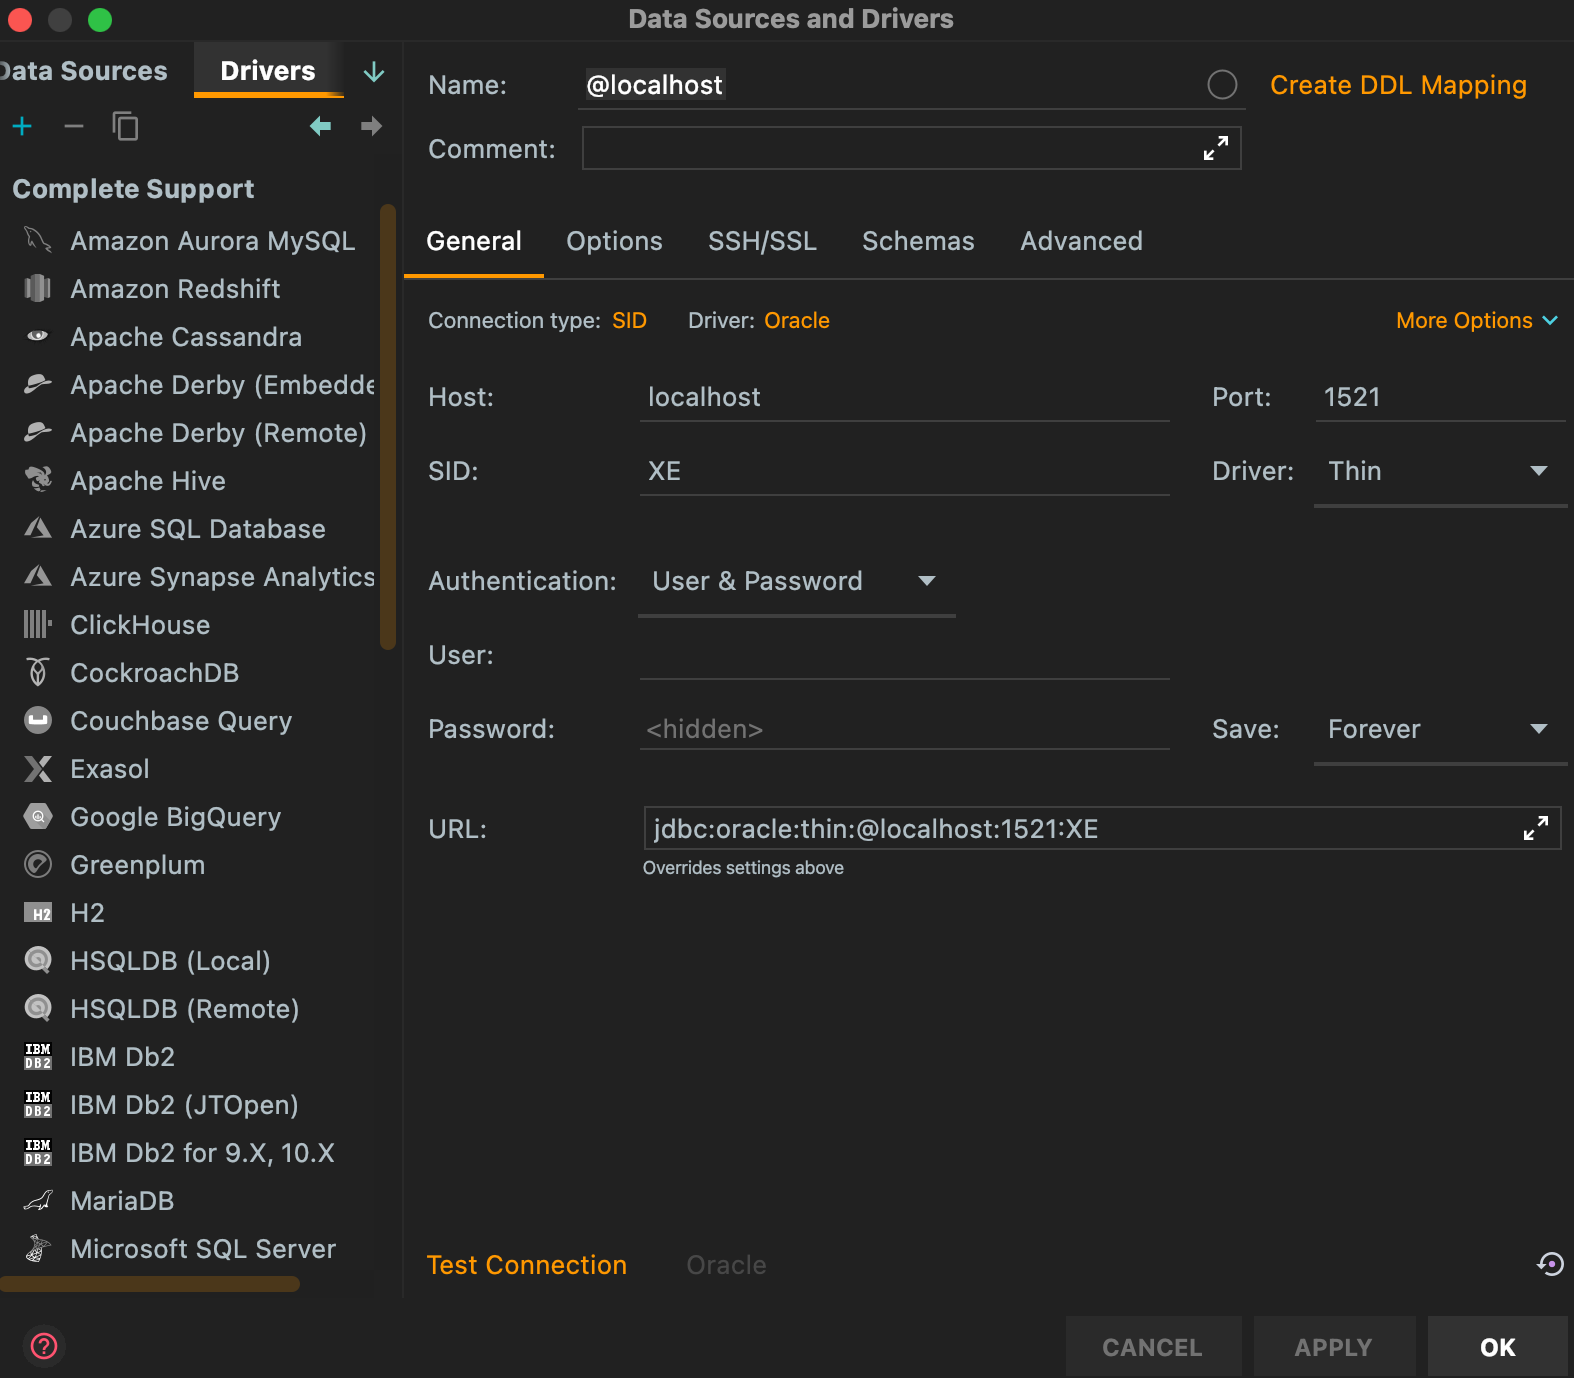Switch to the Advanced tab
1574x1378 pixels.
tap(1081, 241)
